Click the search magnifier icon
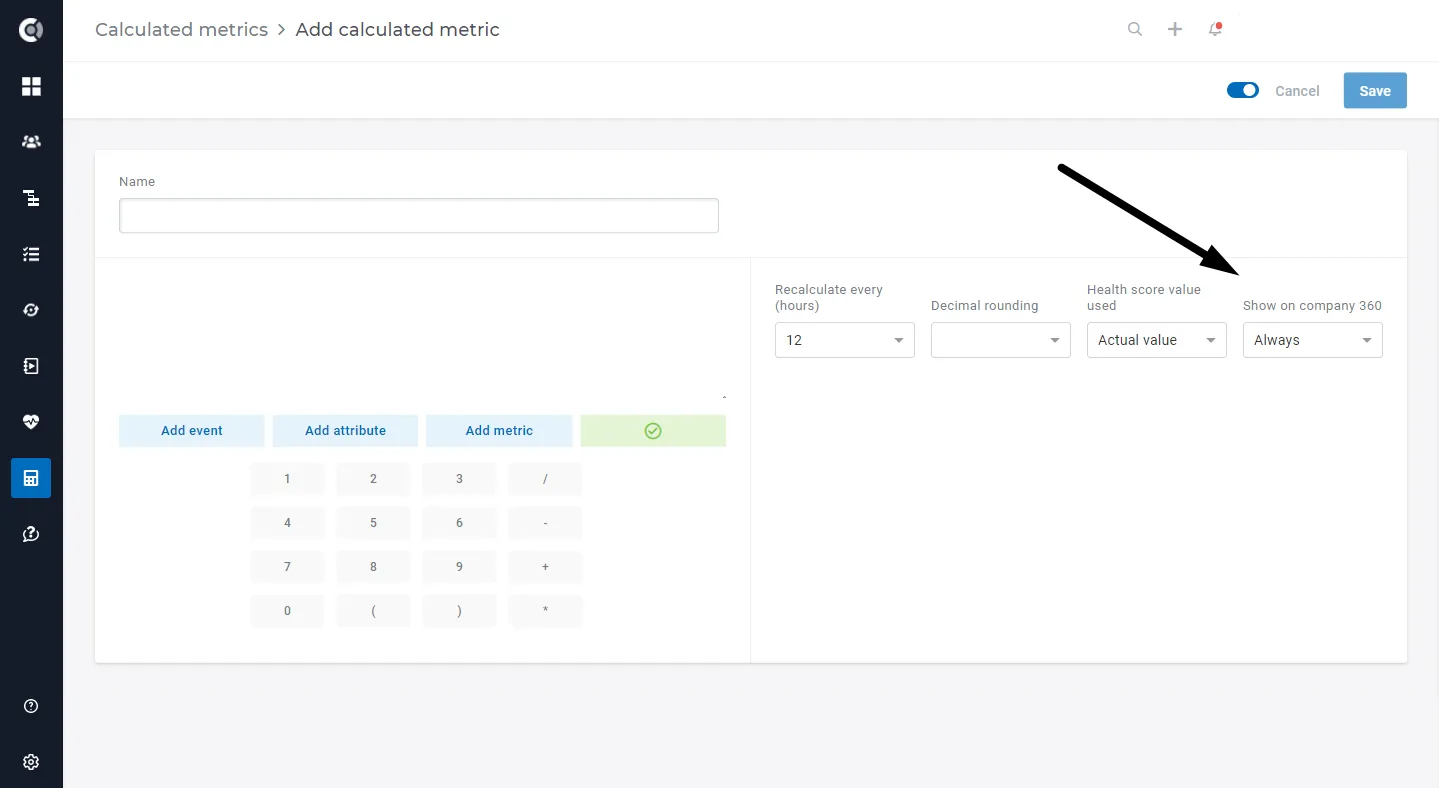Screen dimensions: 1439x788 click(x=1135, y=29)
